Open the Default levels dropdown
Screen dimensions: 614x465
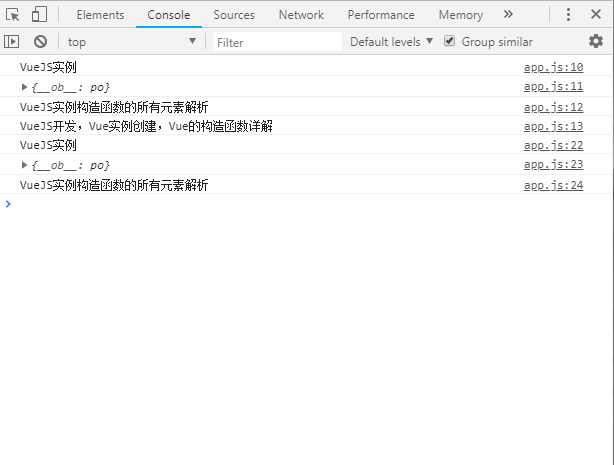point(391,42)
